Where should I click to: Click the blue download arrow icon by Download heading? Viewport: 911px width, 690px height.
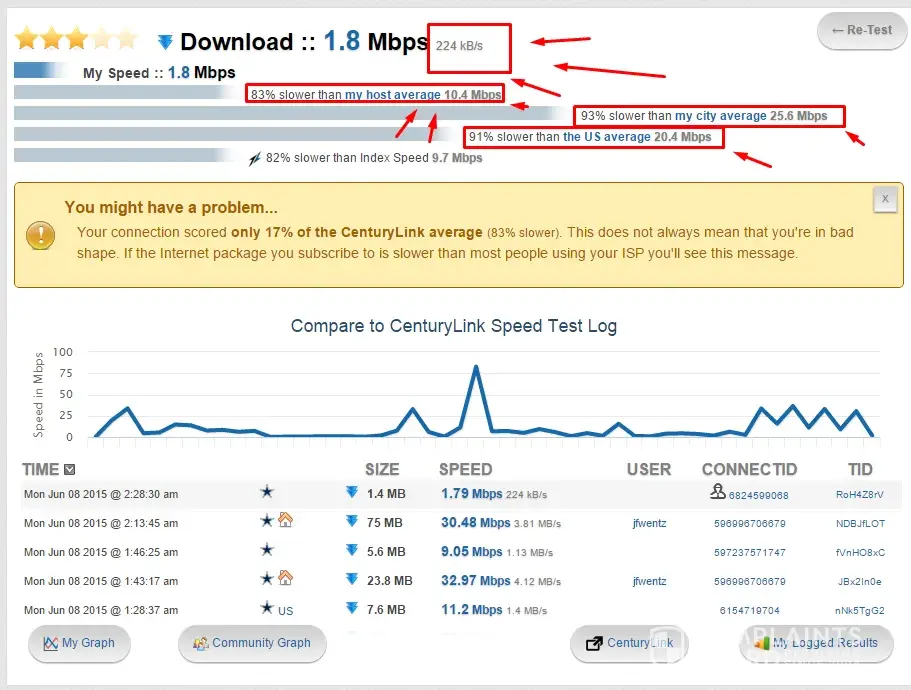click(x=166, y=42)
